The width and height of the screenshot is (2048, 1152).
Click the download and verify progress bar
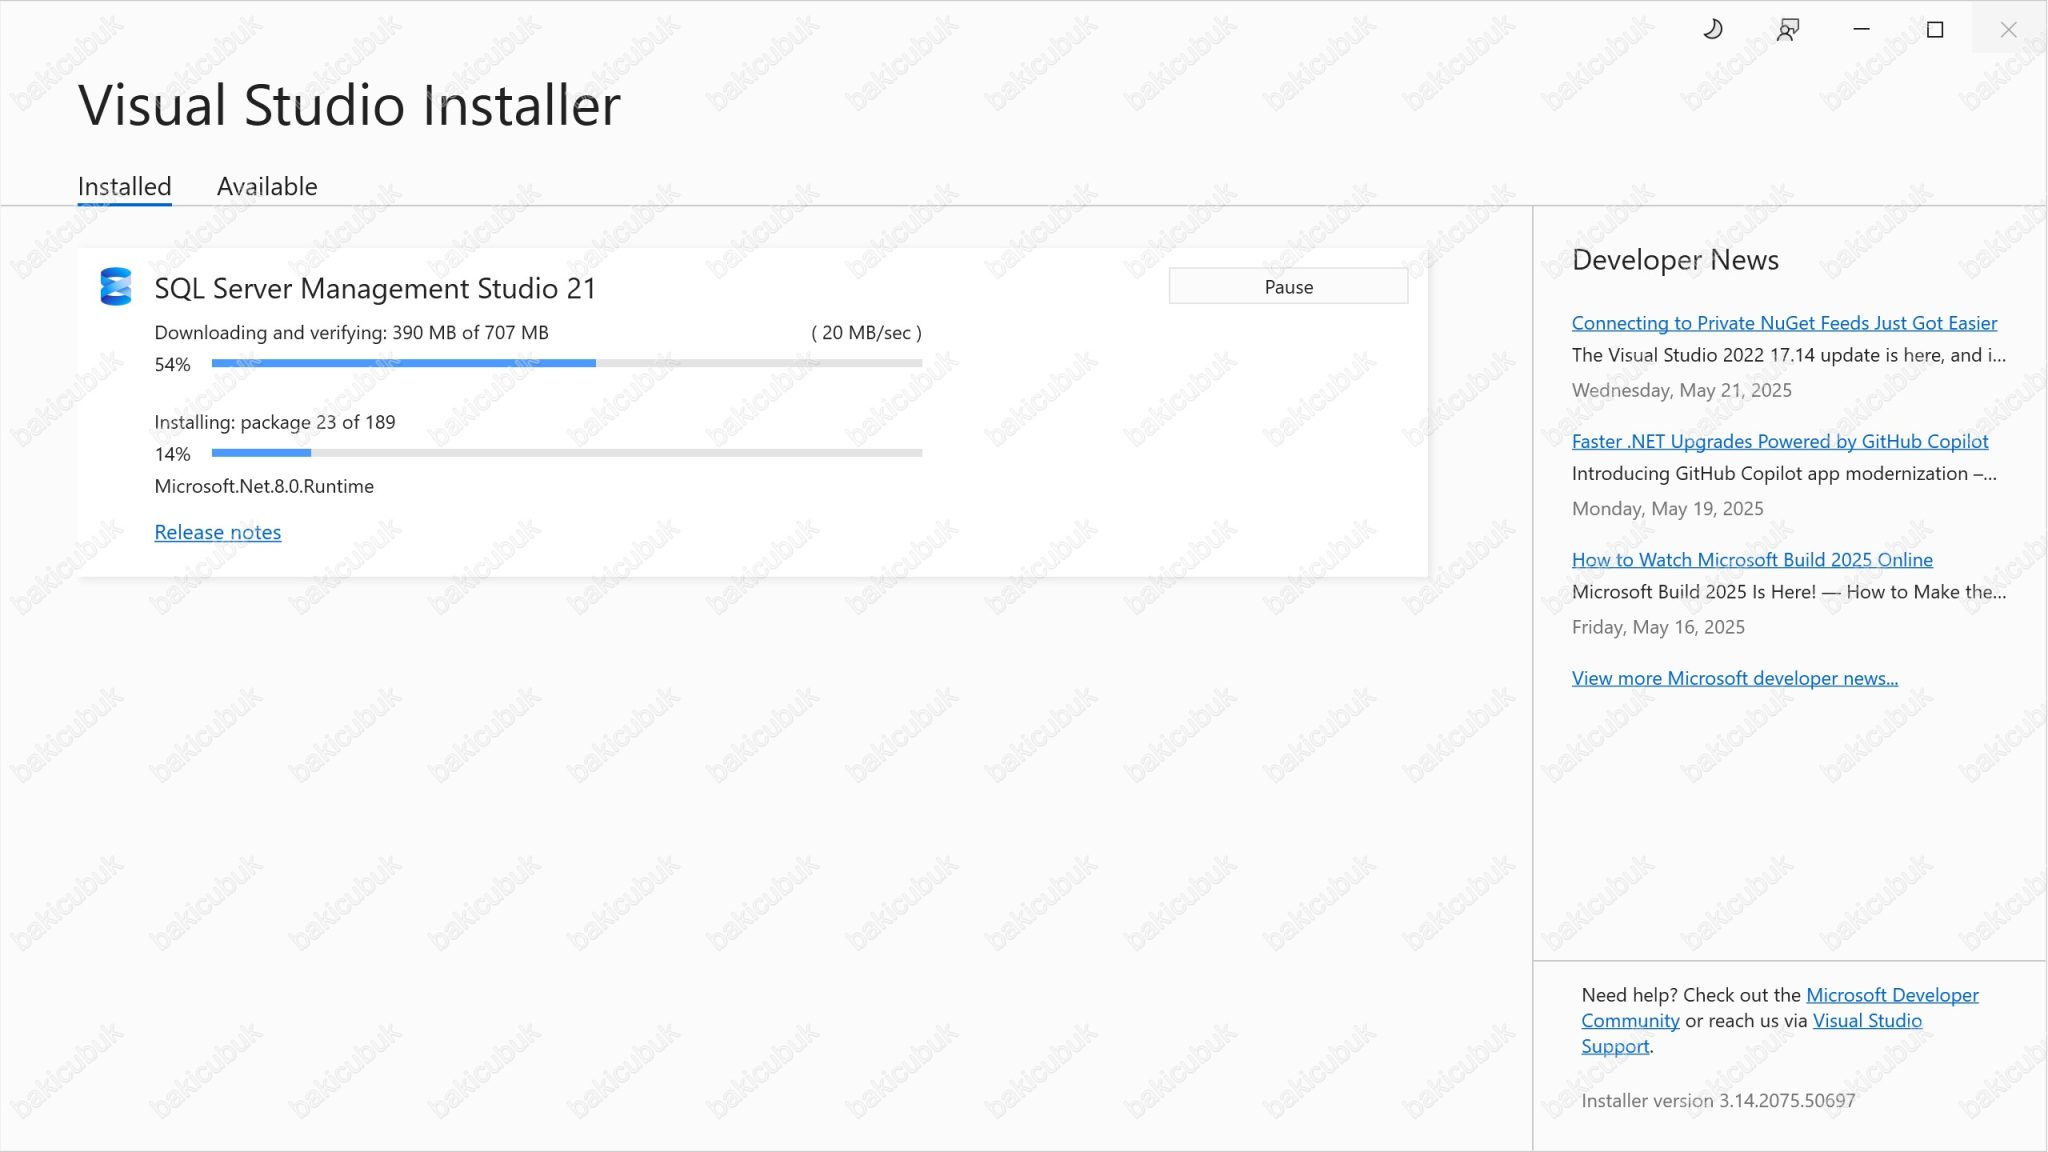coord(565,363)
